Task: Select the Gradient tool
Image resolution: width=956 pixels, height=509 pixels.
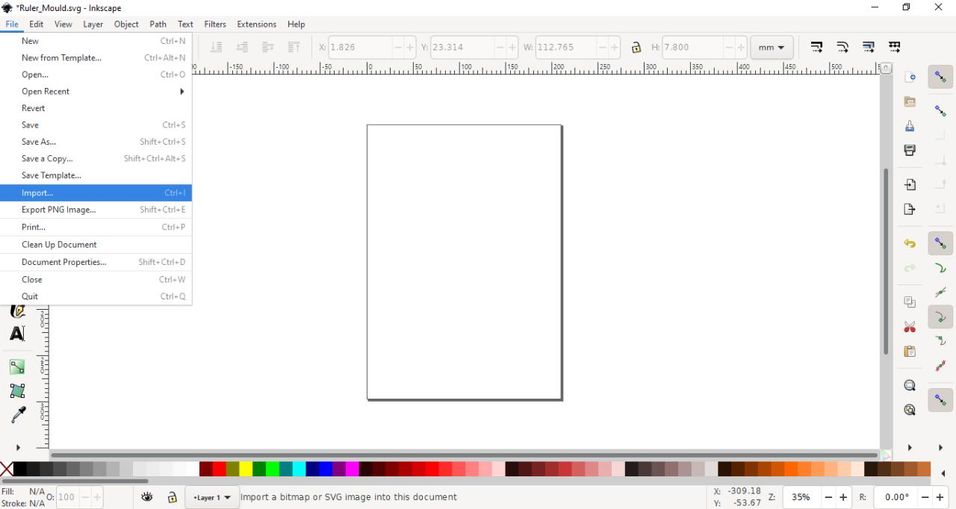Action: [x=17, y=366]
